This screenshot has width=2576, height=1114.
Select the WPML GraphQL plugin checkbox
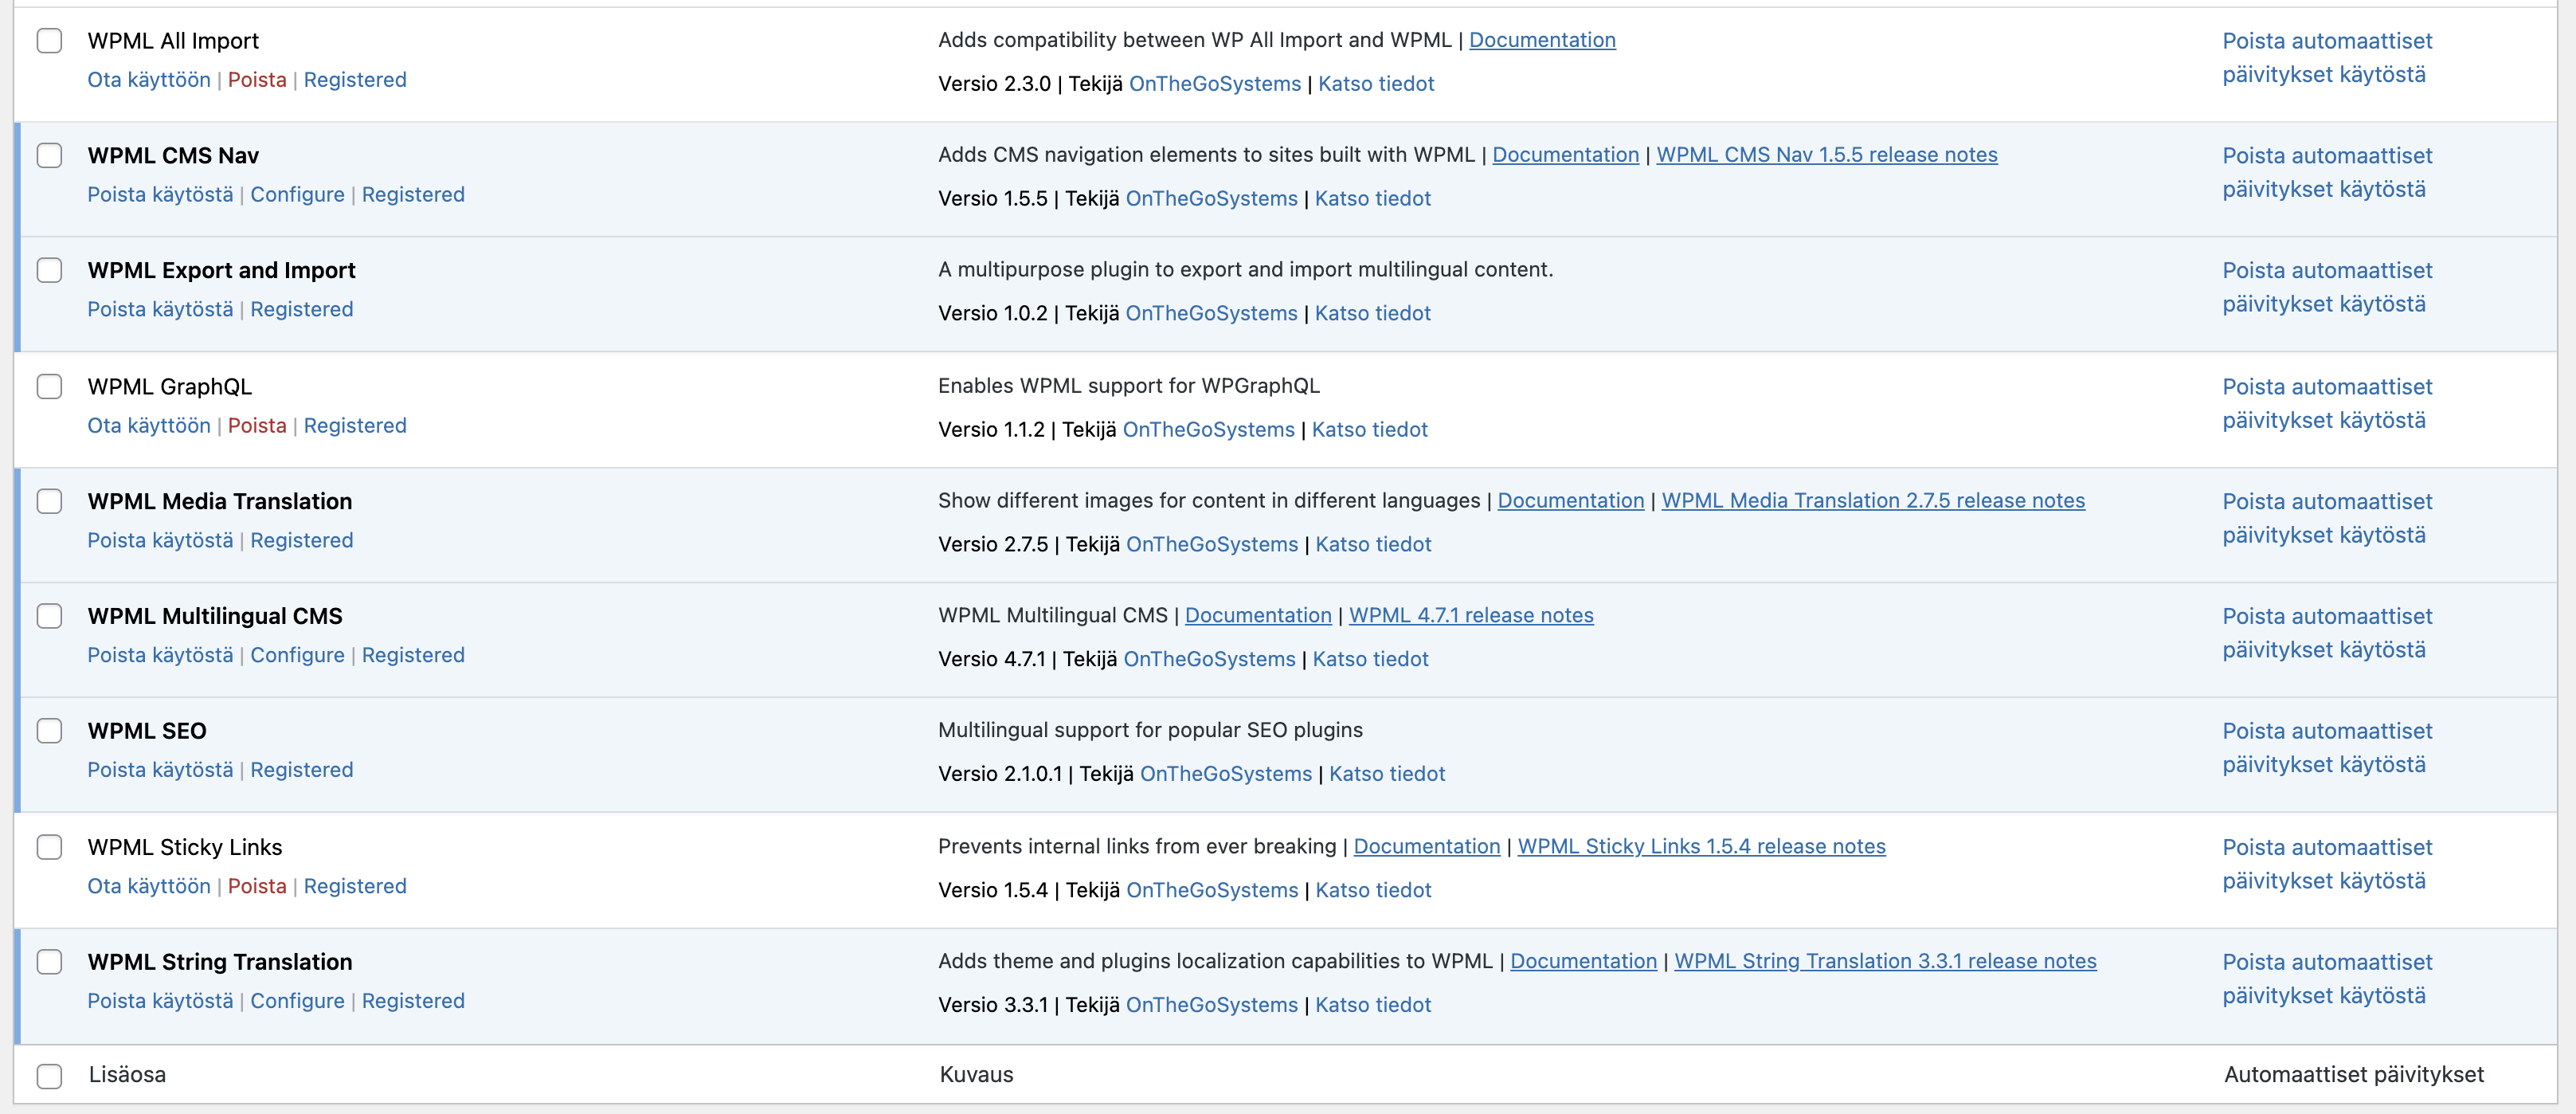coord(49,387)
